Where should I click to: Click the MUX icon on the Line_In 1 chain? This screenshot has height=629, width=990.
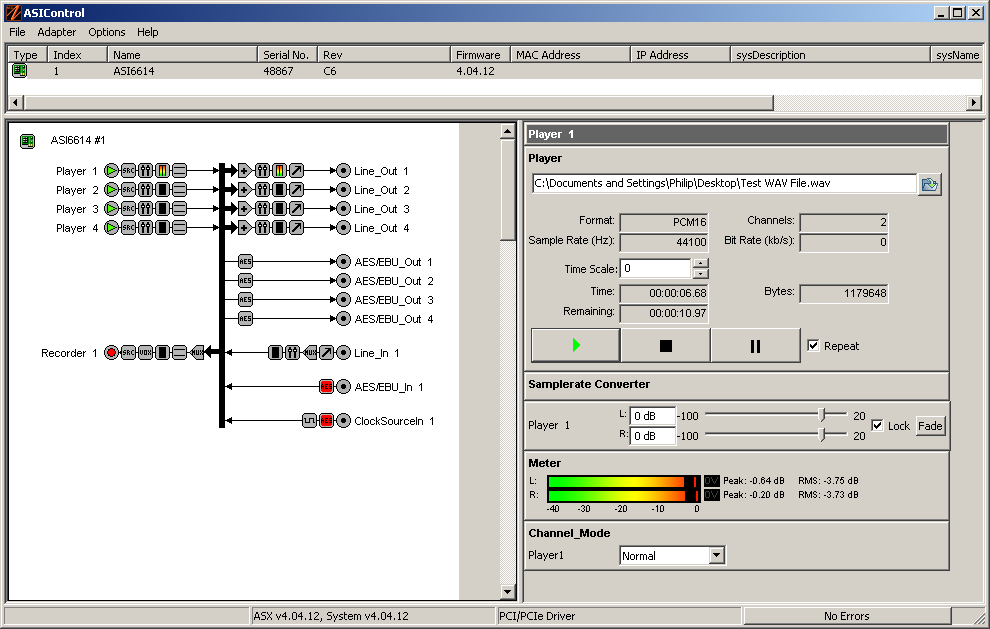[x=310, y=352]
